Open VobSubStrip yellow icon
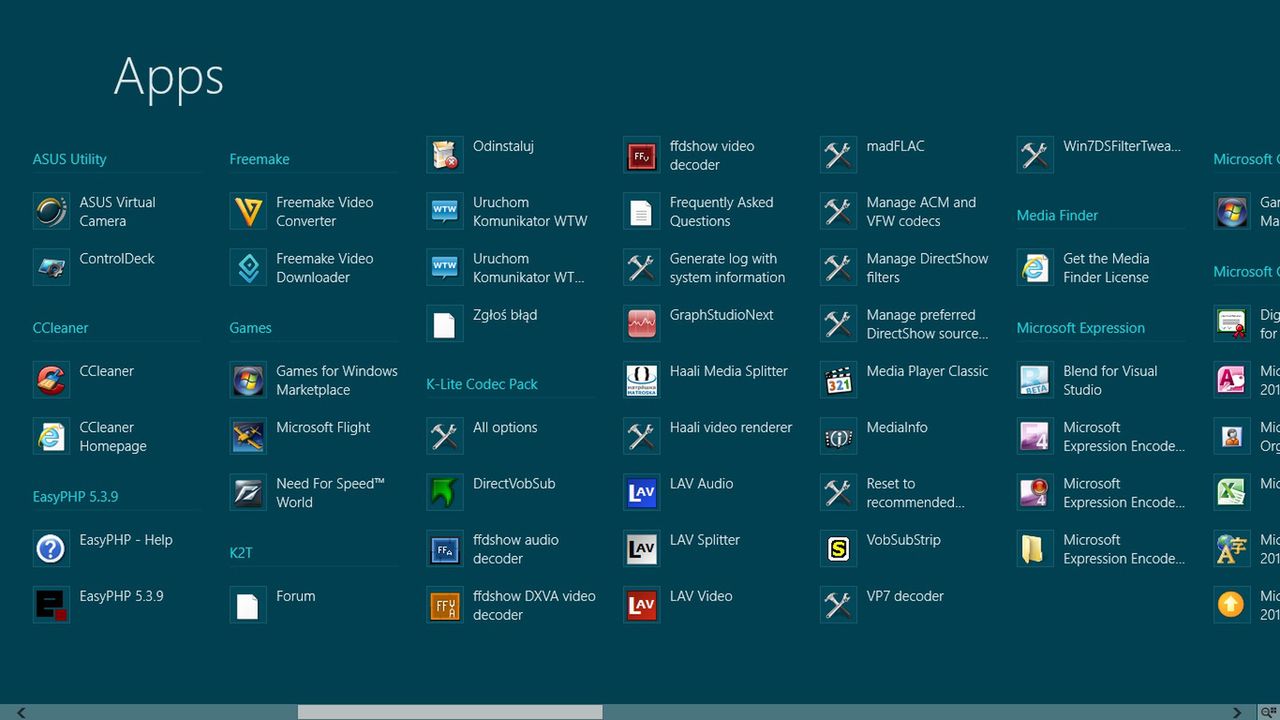 click(x=839, y=549)
